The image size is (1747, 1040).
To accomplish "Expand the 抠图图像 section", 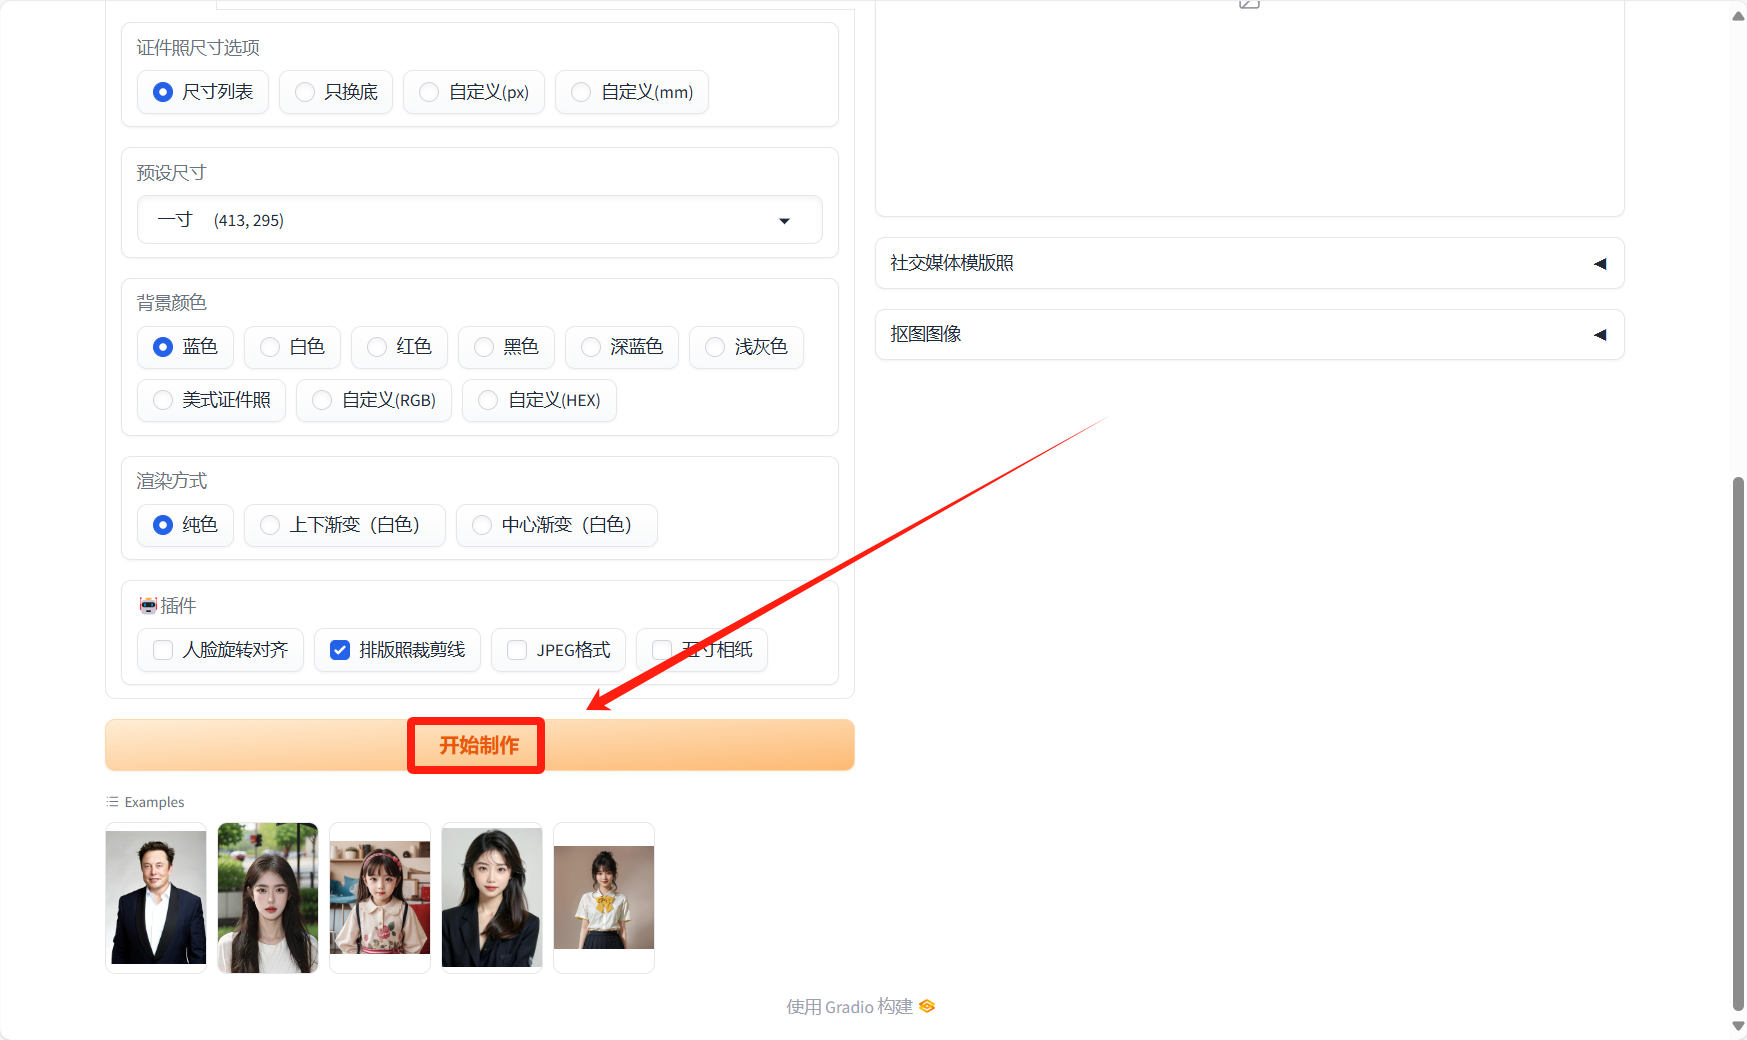I will pyautogui.click(x=1249, y=334).
